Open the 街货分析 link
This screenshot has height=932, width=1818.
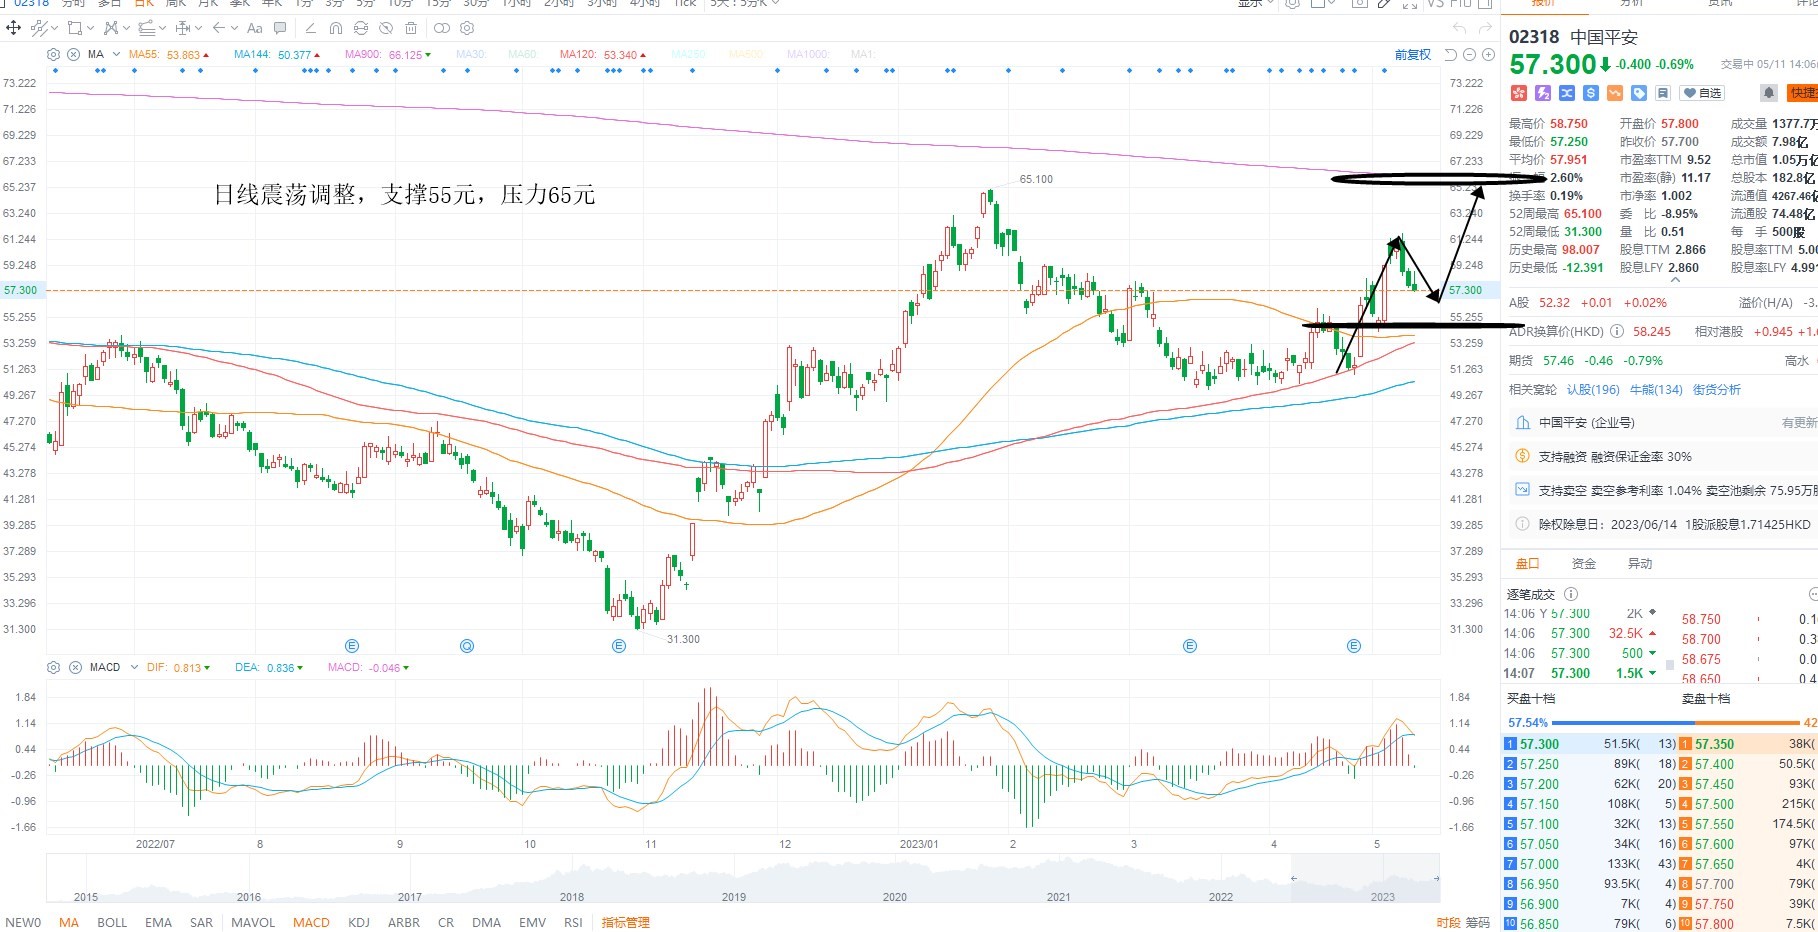(1717, 389)
